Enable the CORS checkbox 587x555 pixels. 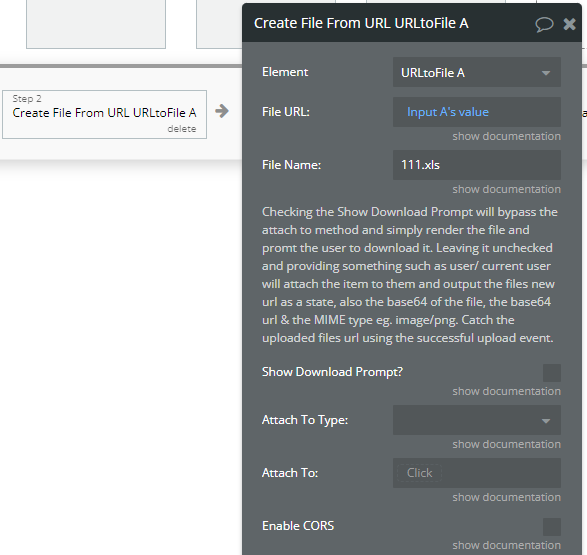552,527
